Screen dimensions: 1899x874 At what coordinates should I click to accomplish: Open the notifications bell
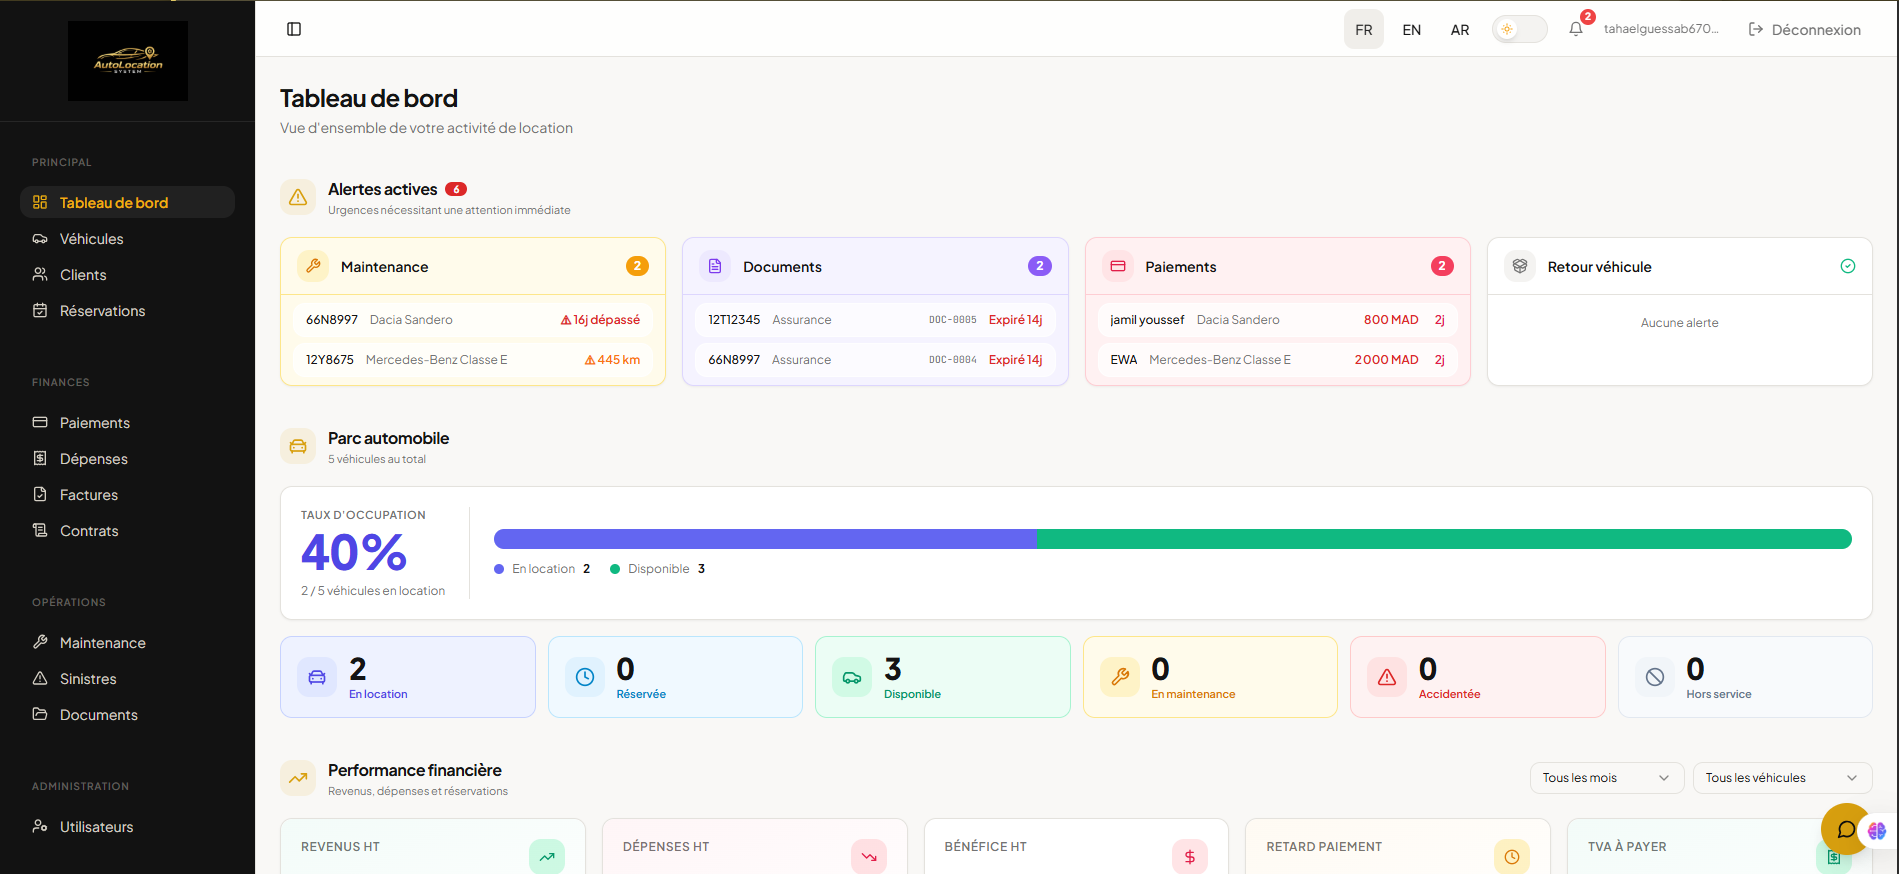(1576, 29)
